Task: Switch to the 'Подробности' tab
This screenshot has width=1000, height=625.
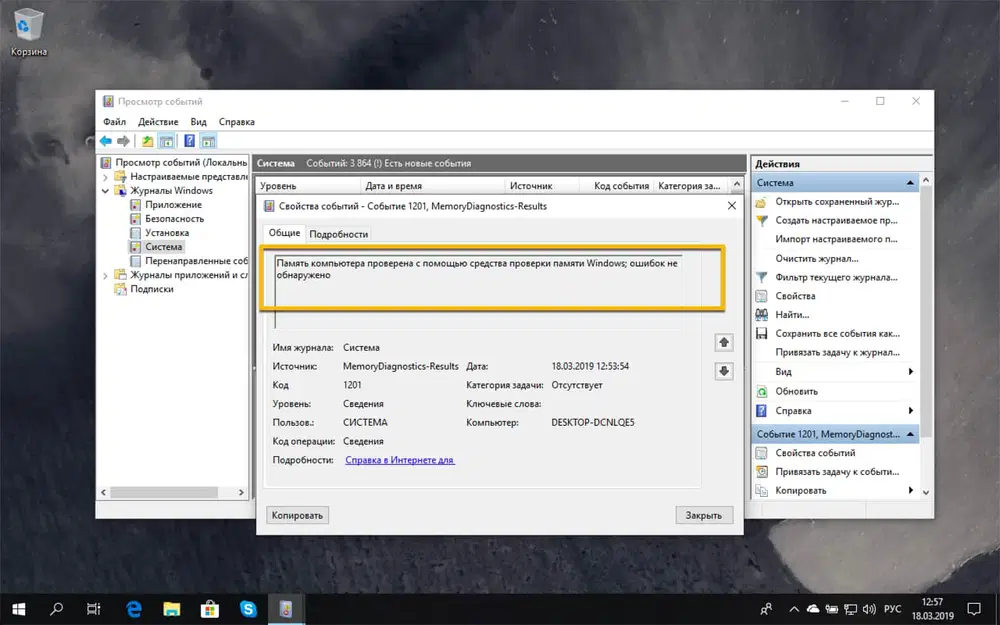Action: point(338,234)
